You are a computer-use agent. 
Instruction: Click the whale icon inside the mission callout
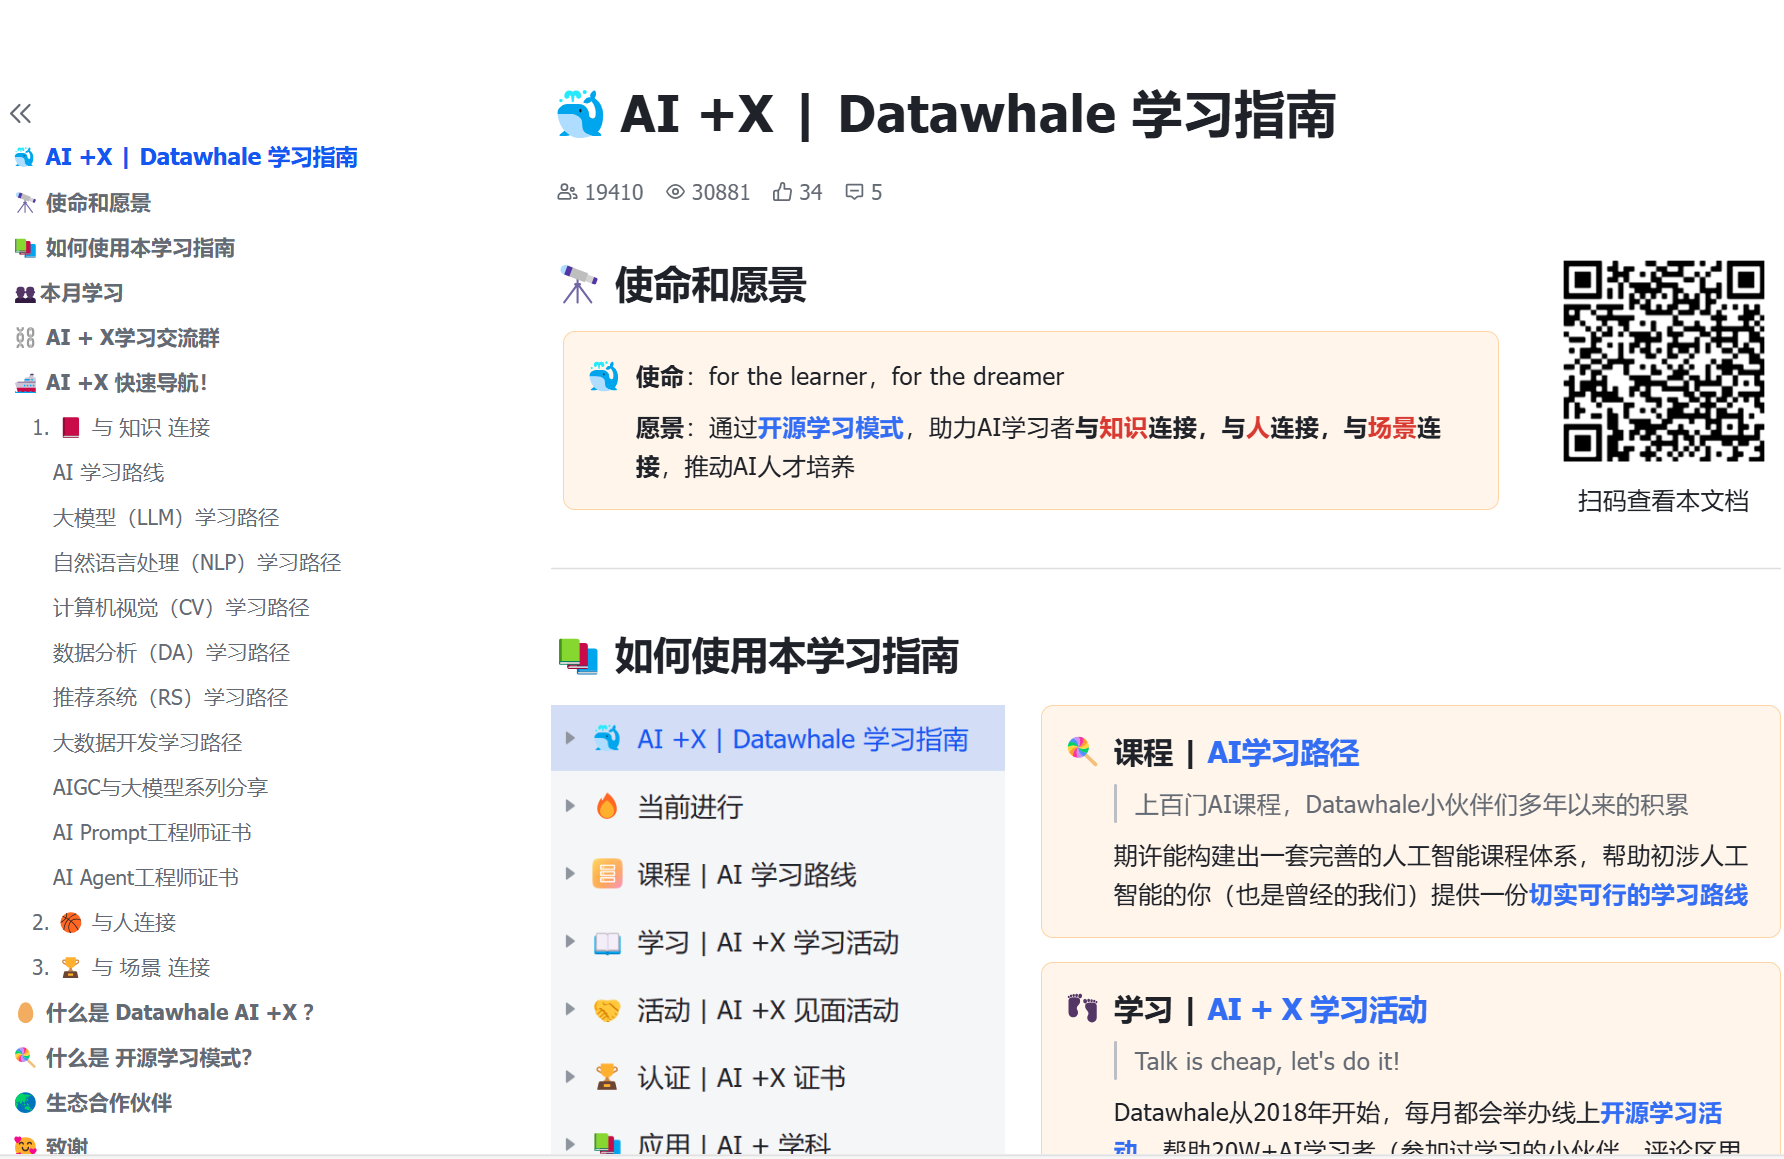coord(604,376)
